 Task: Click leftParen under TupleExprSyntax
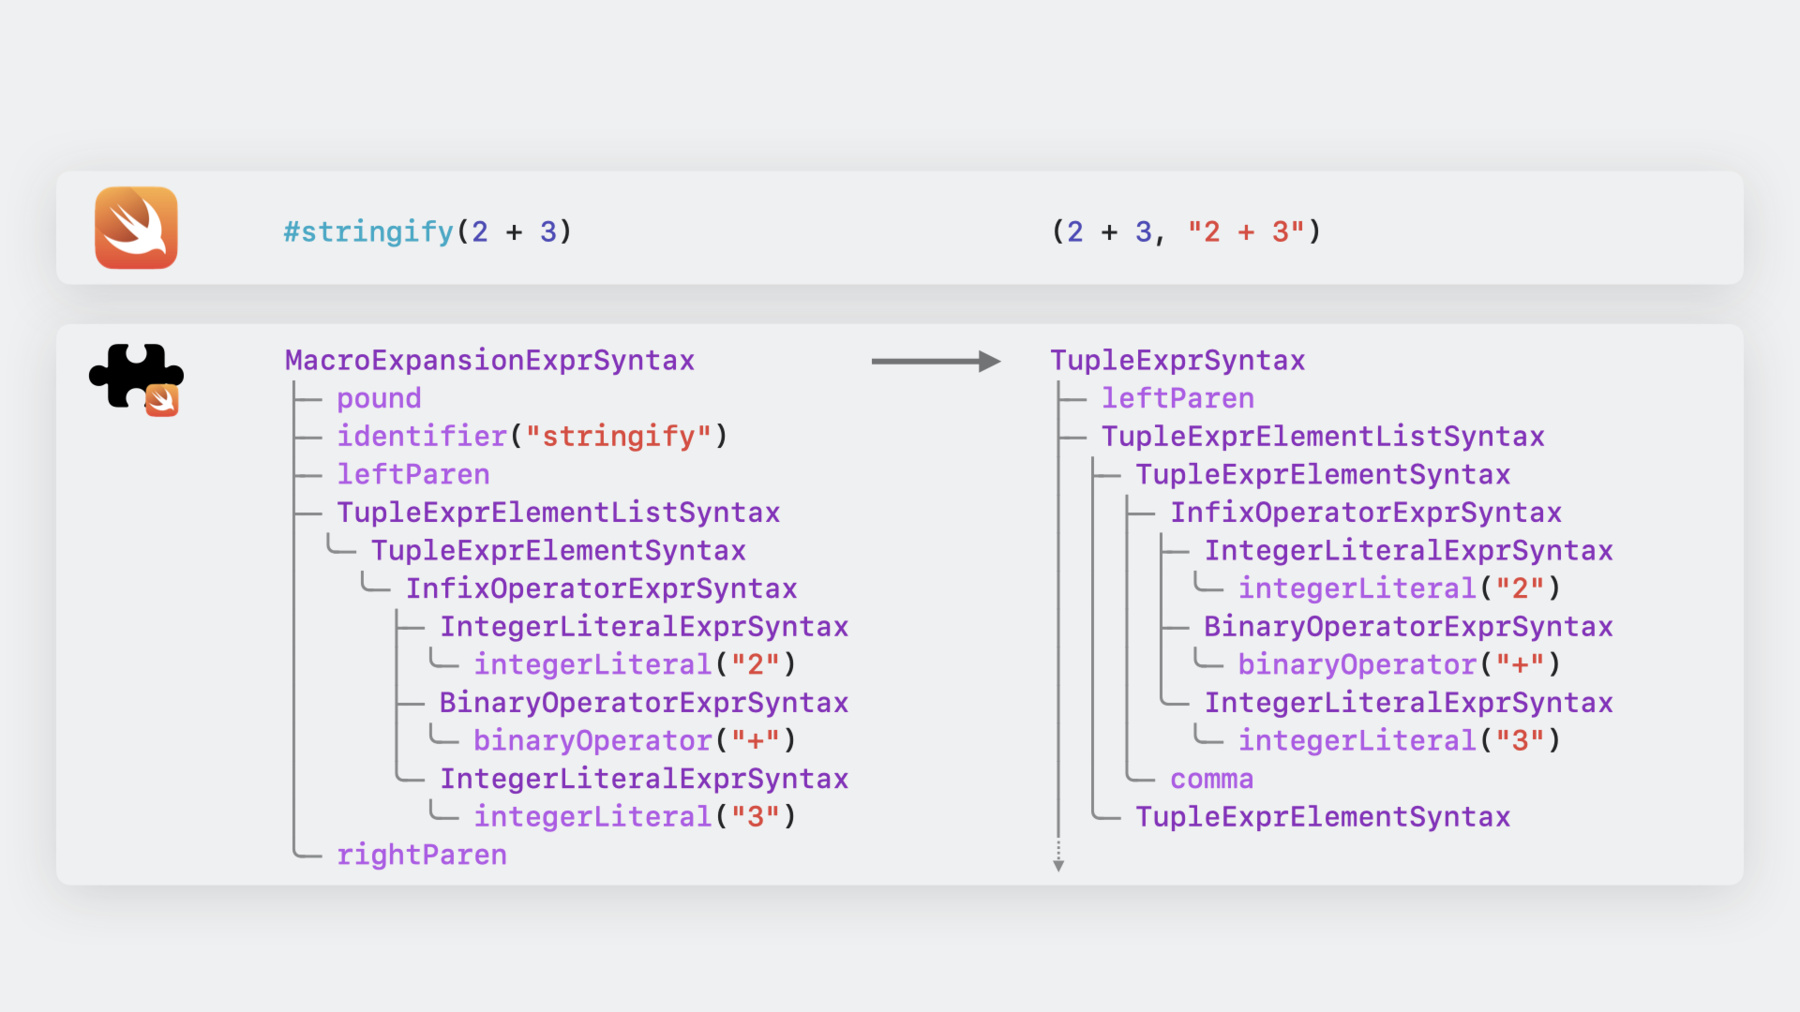point(1178,398)
